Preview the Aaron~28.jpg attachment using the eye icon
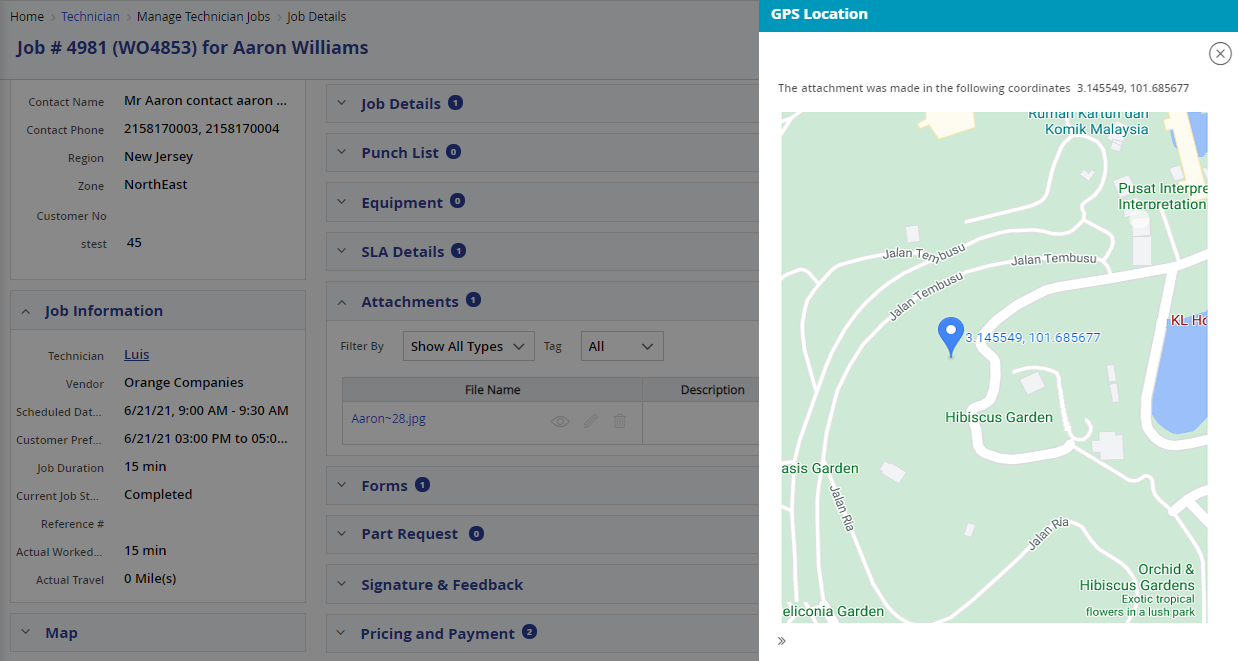 559,421
